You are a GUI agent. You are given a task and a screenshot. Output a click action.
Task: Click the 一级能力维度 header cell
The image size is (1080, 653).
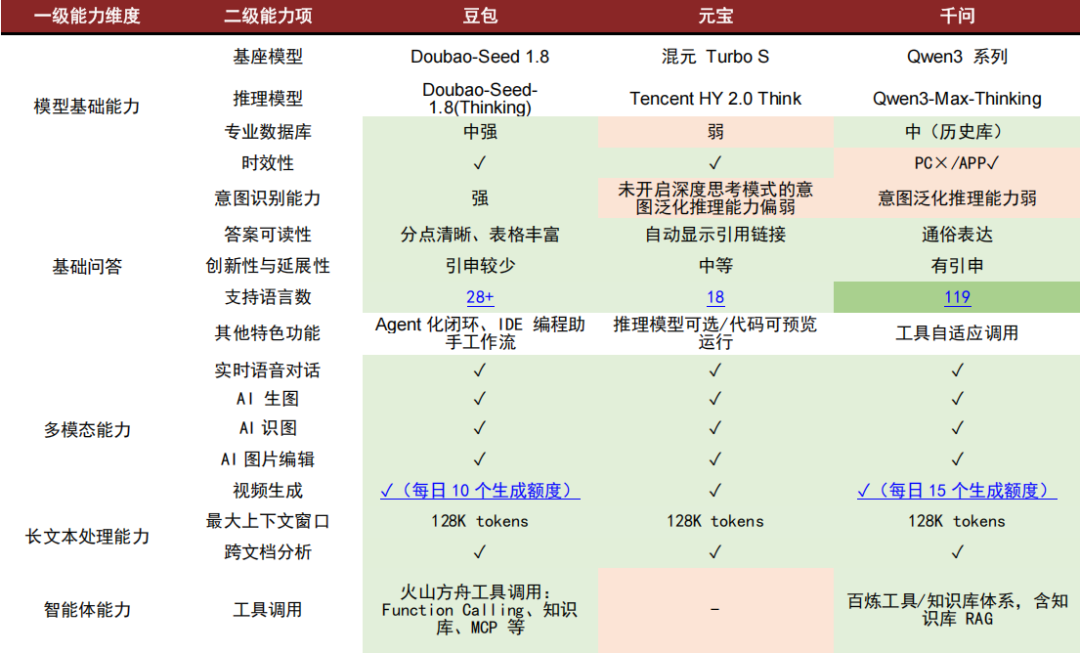point(87,17)
